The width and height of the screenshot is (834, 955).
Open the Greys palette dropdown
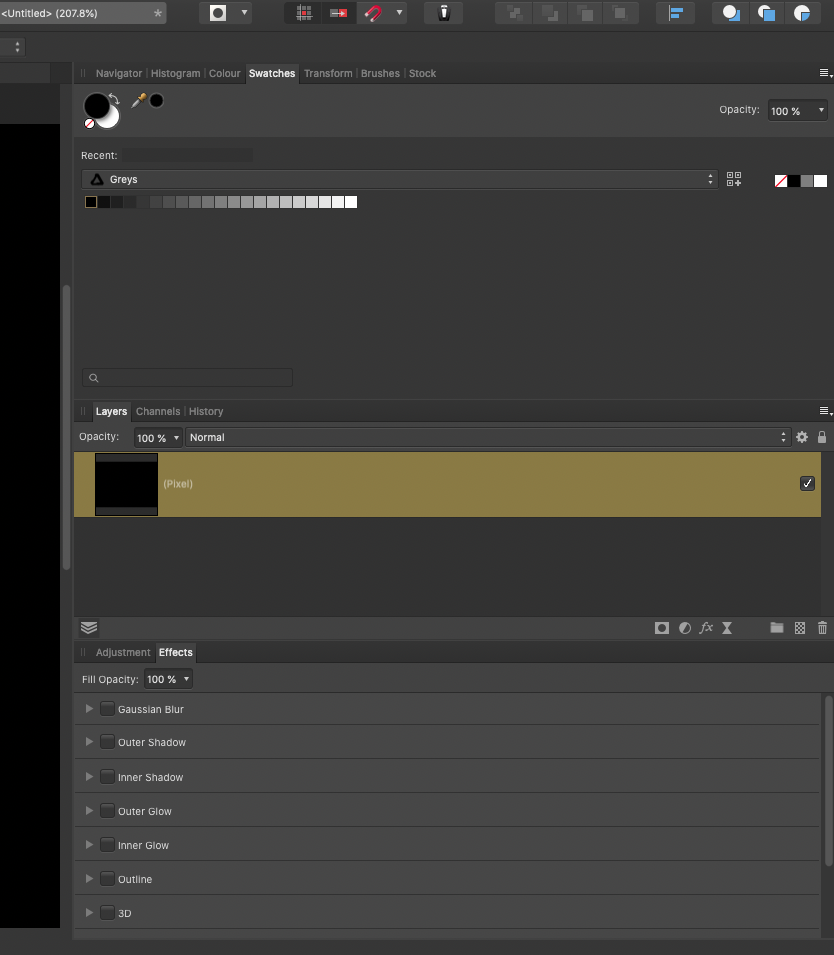(x=399, y=179)
